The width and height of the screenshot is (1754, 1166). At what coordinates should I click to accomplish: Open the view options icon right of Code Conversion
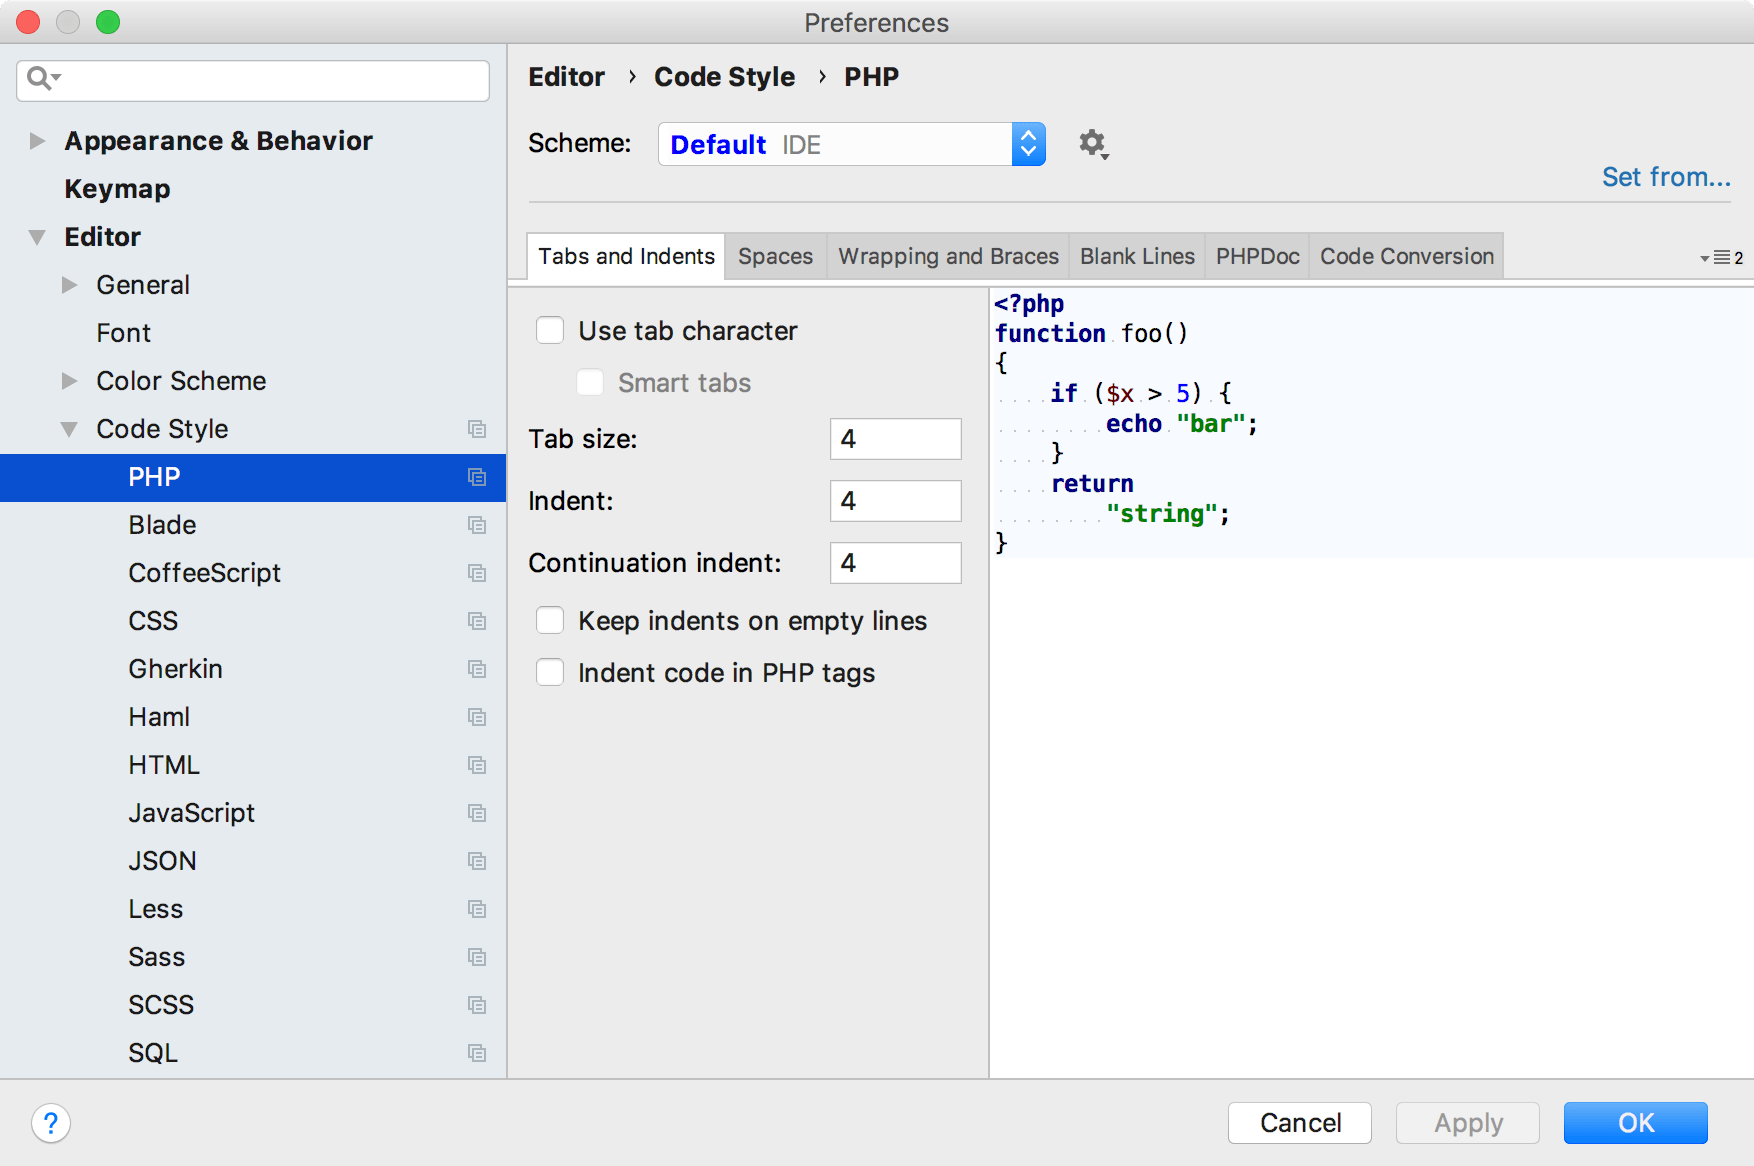tap(1716, 256)
